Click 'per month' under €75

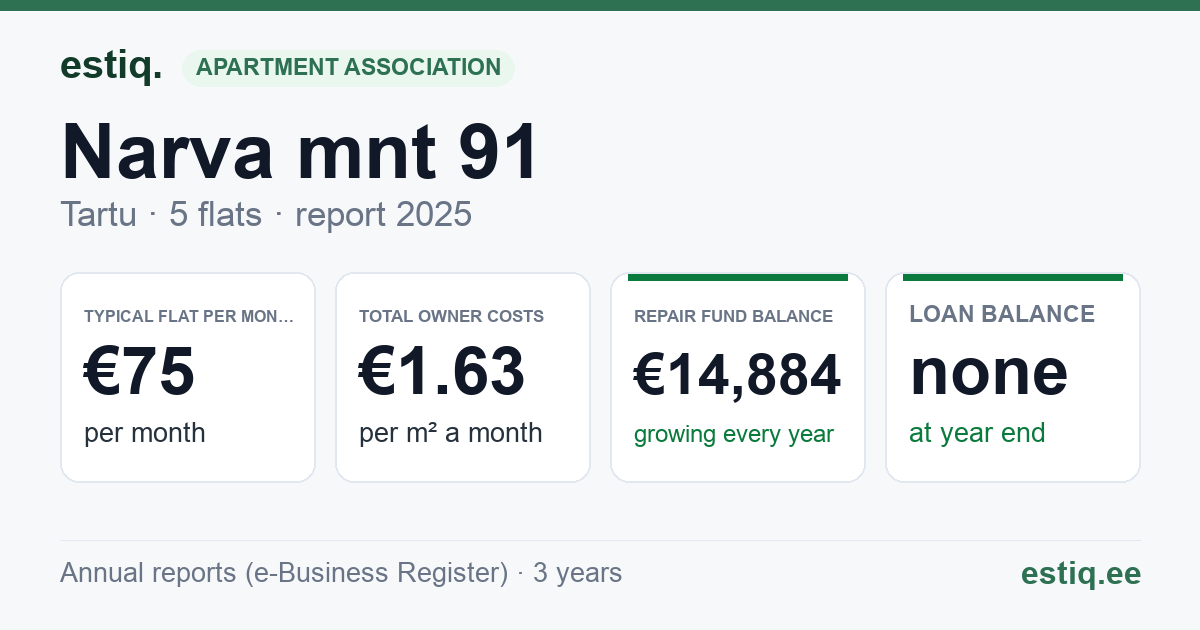[145, 433]
